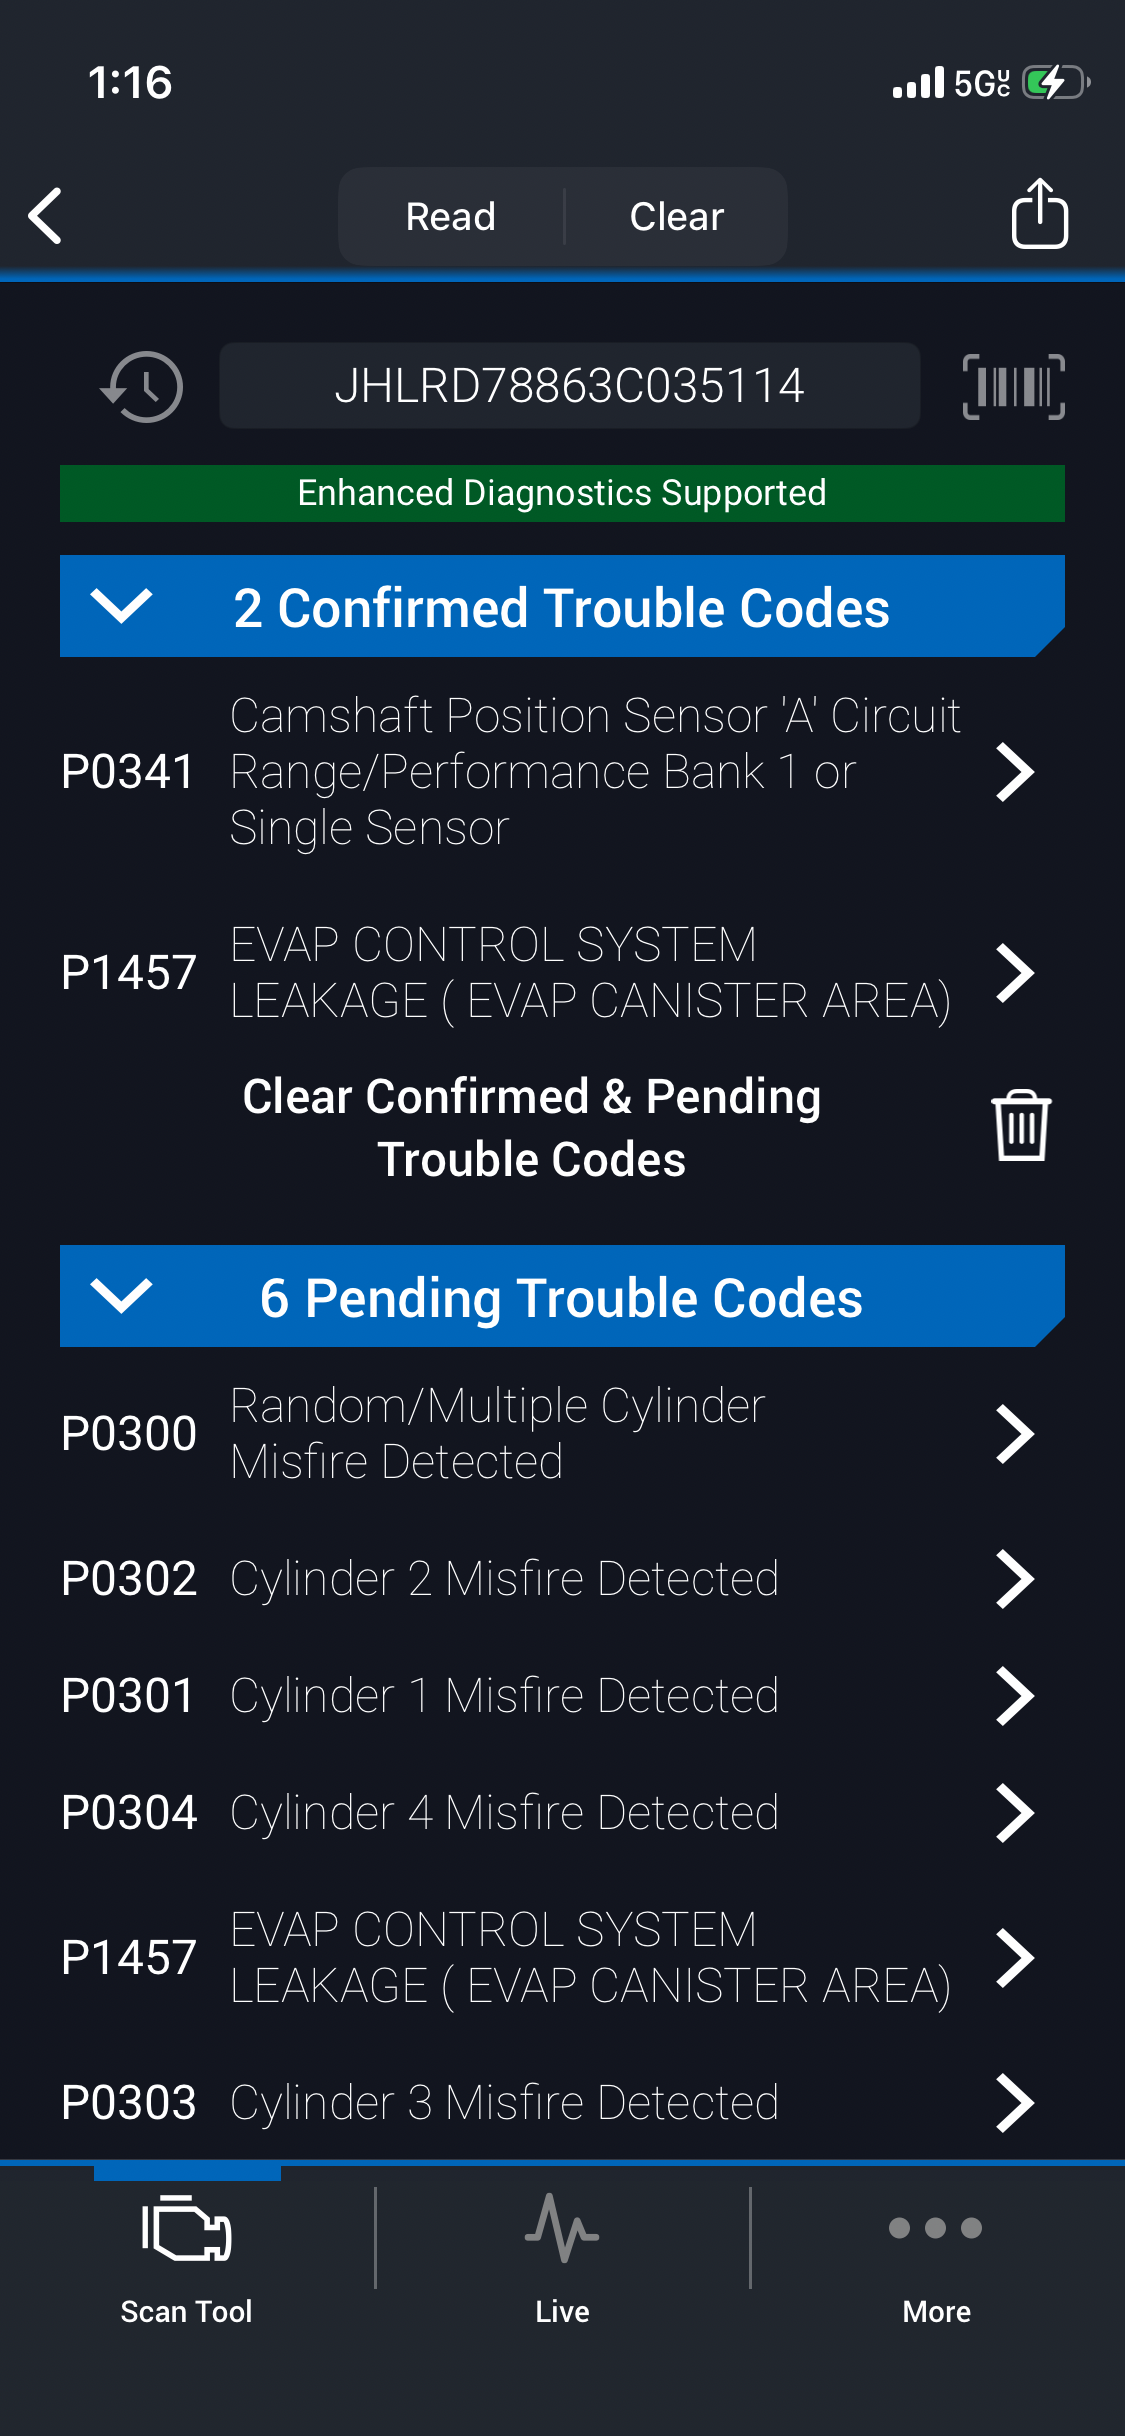
Task: Select the Clear tab
Action: pos(676,216)
